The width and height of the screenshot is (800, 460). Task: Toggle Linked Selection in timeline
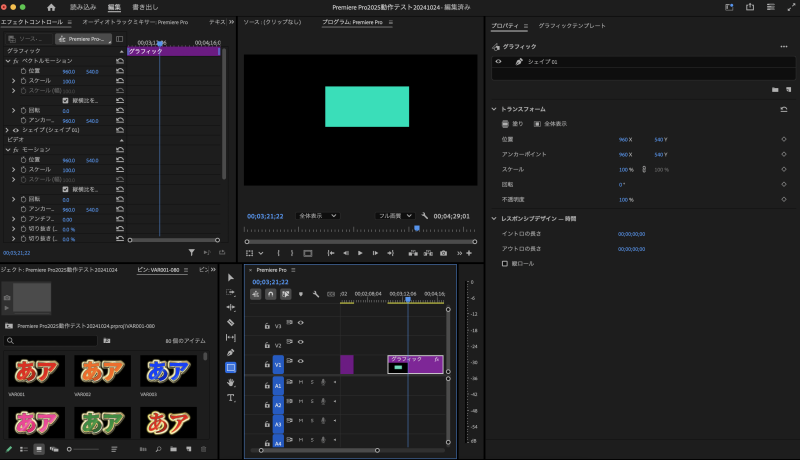(x=286, y=294)
